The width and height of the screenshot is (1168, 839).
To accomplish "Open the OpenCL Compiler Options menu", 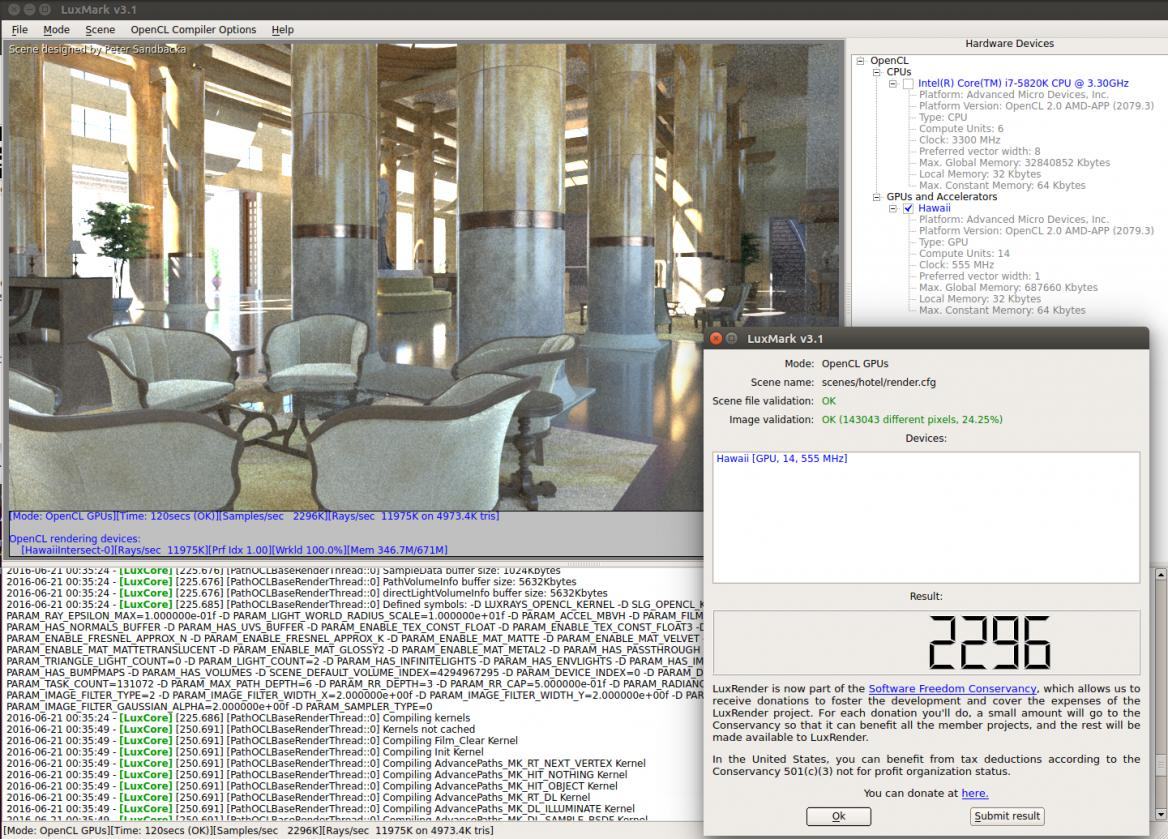I will [x=194, y=30].
